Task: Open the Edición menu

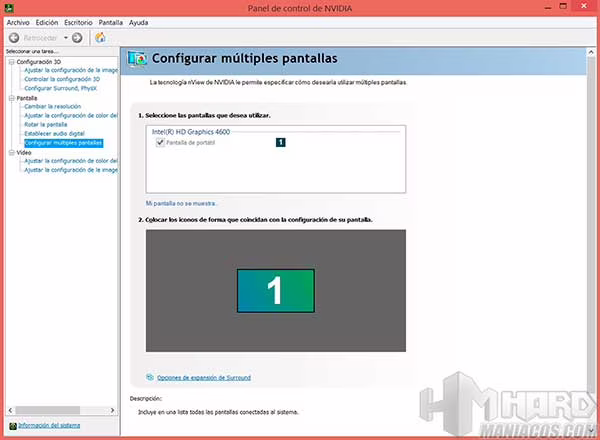Action: click(47, 23)
